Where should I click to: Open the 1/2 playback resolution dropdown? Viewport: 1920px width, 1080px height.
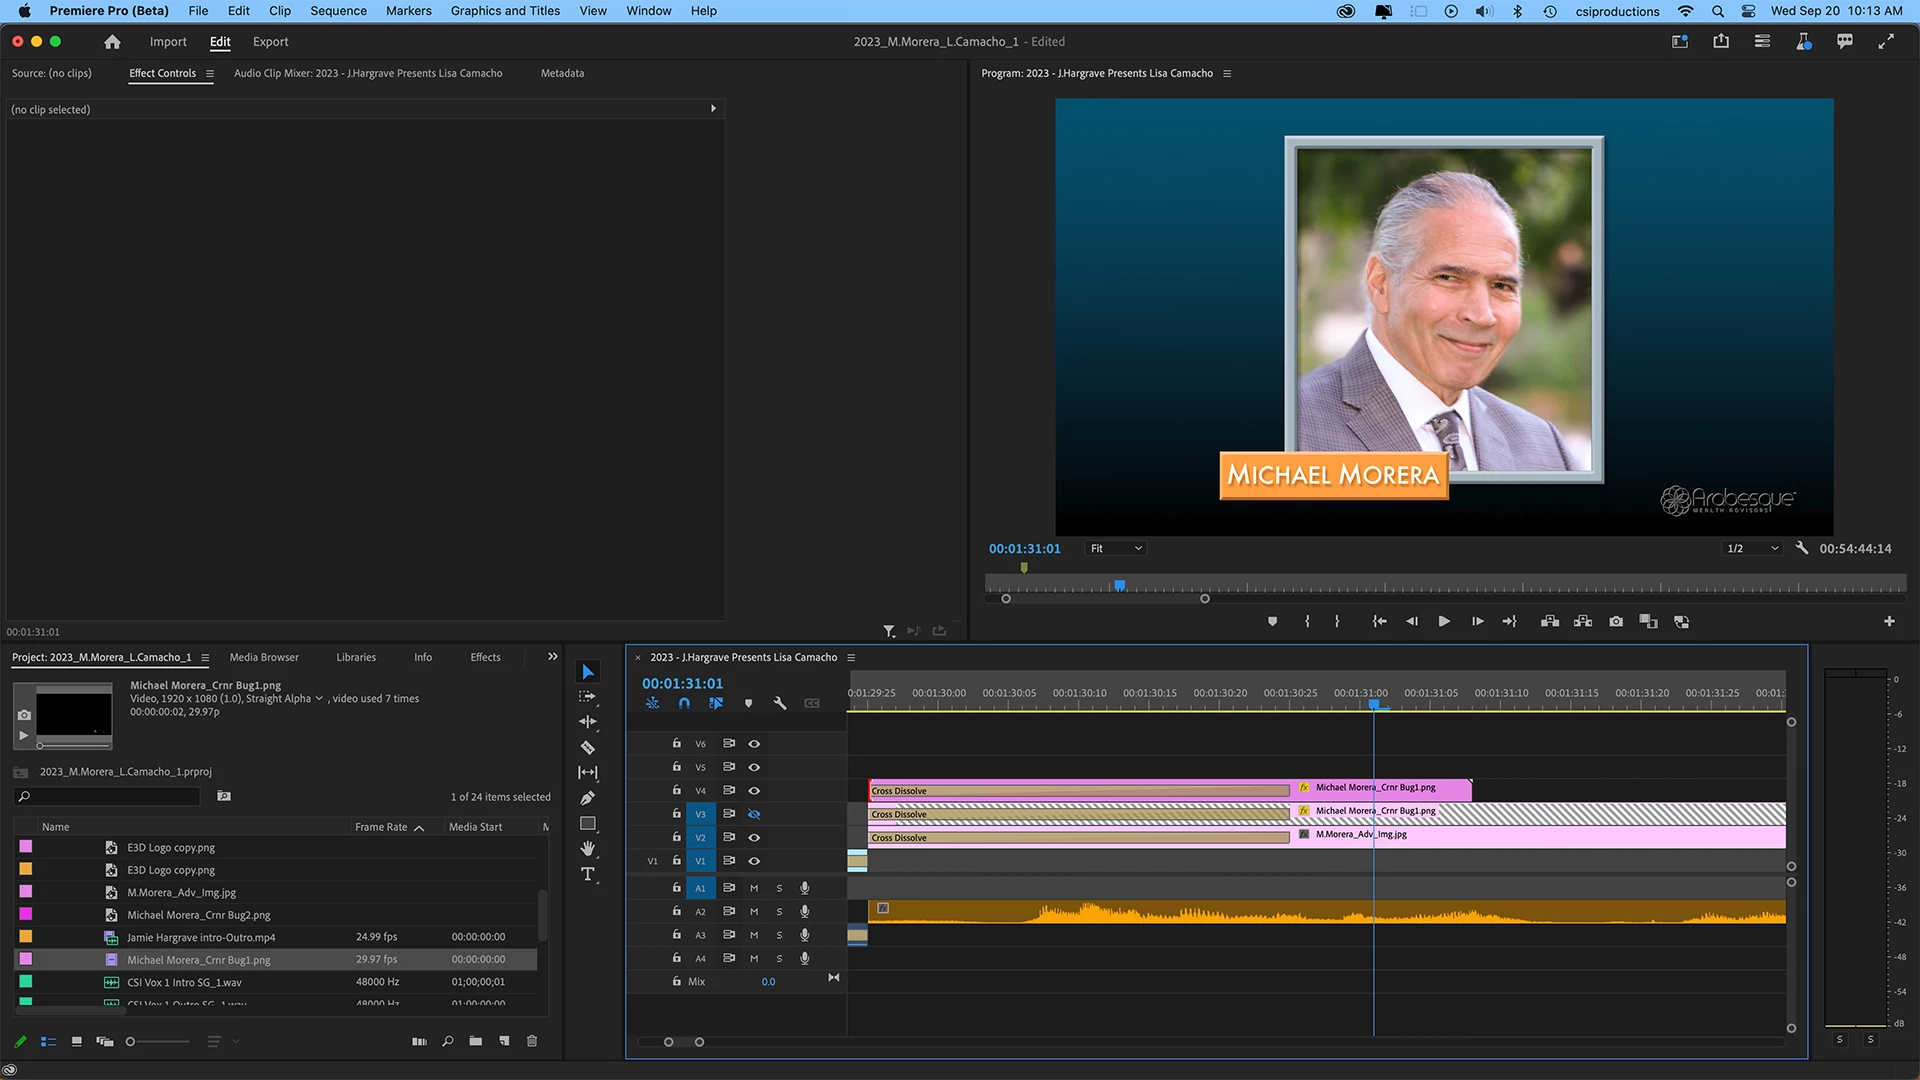pos(1753,548)
